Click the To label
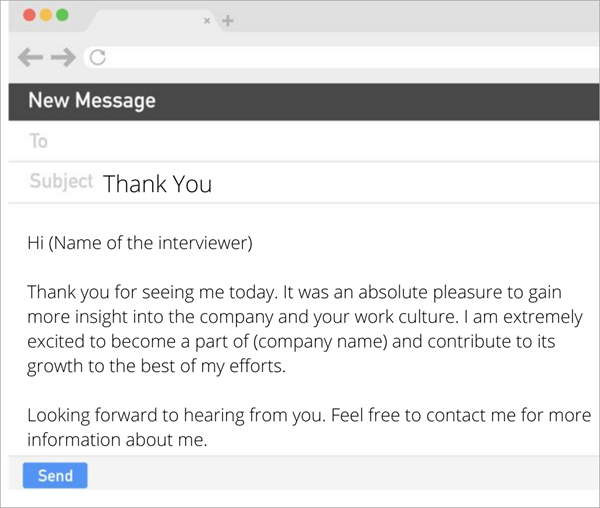600x508 pixels. pos(39,141)
